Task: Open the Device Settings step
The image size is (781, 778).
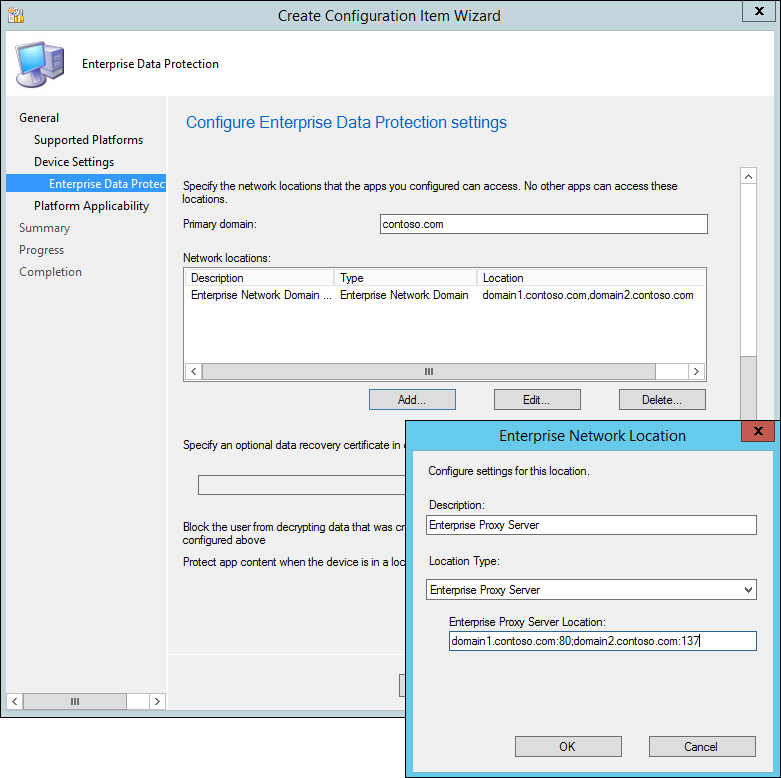Action: tap(74, 162)
